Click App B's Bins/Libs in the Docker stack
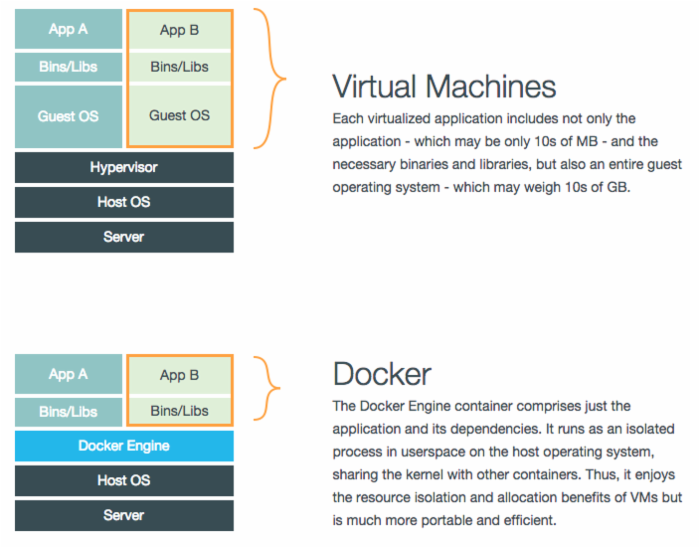The width and height of the screenshot is (700, 548). [x=180, y=411]
